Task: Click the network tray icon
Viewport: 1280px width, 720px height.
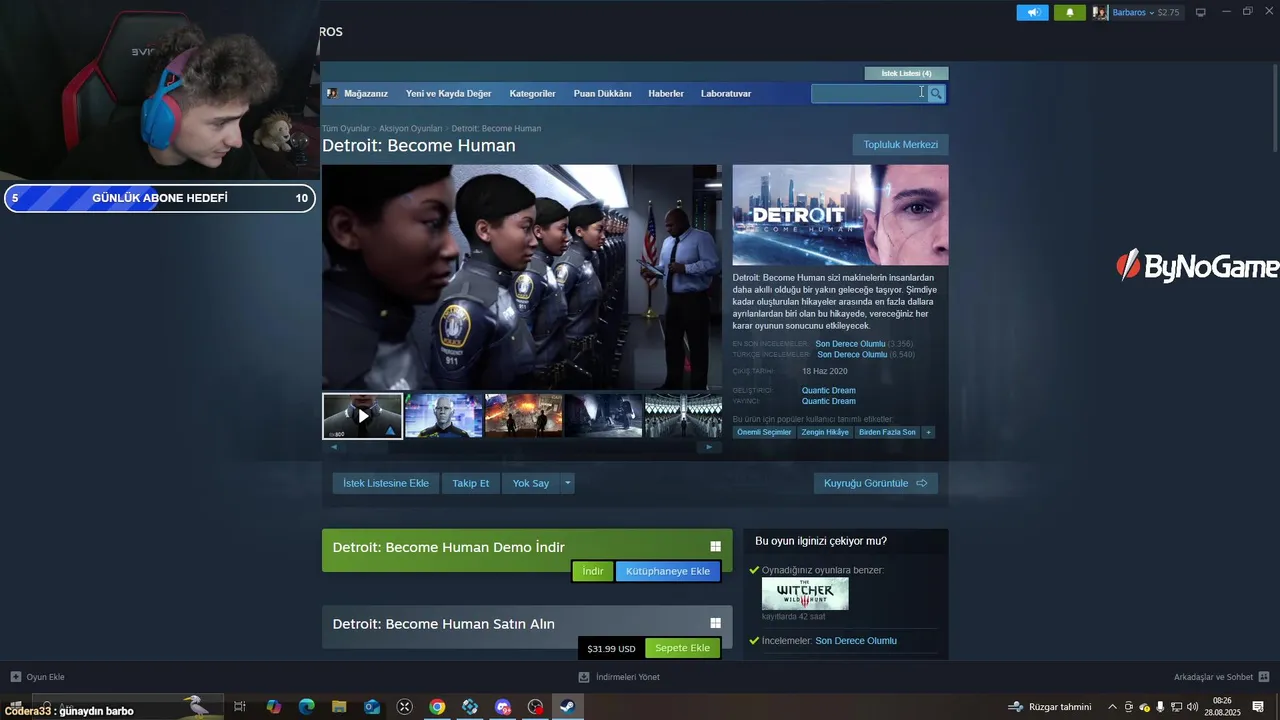Action: [1176, 707]
